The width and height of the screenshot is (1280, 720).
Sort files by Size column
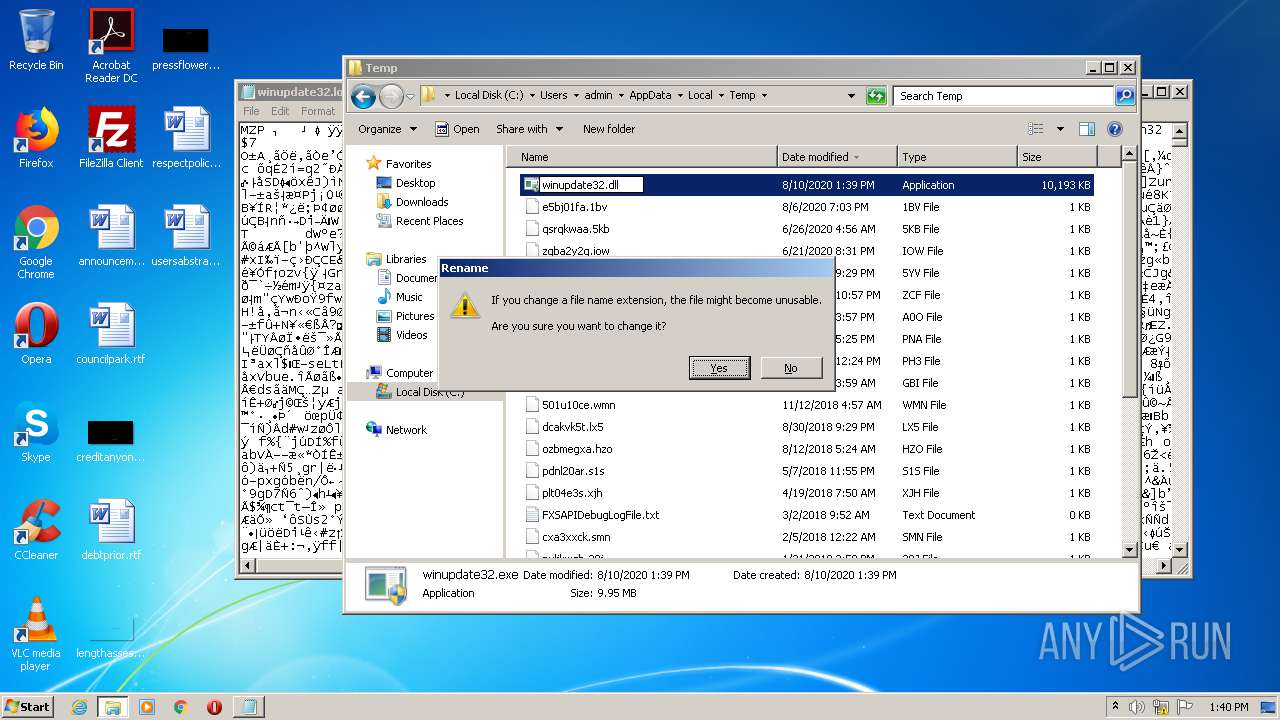[1057, 157]
